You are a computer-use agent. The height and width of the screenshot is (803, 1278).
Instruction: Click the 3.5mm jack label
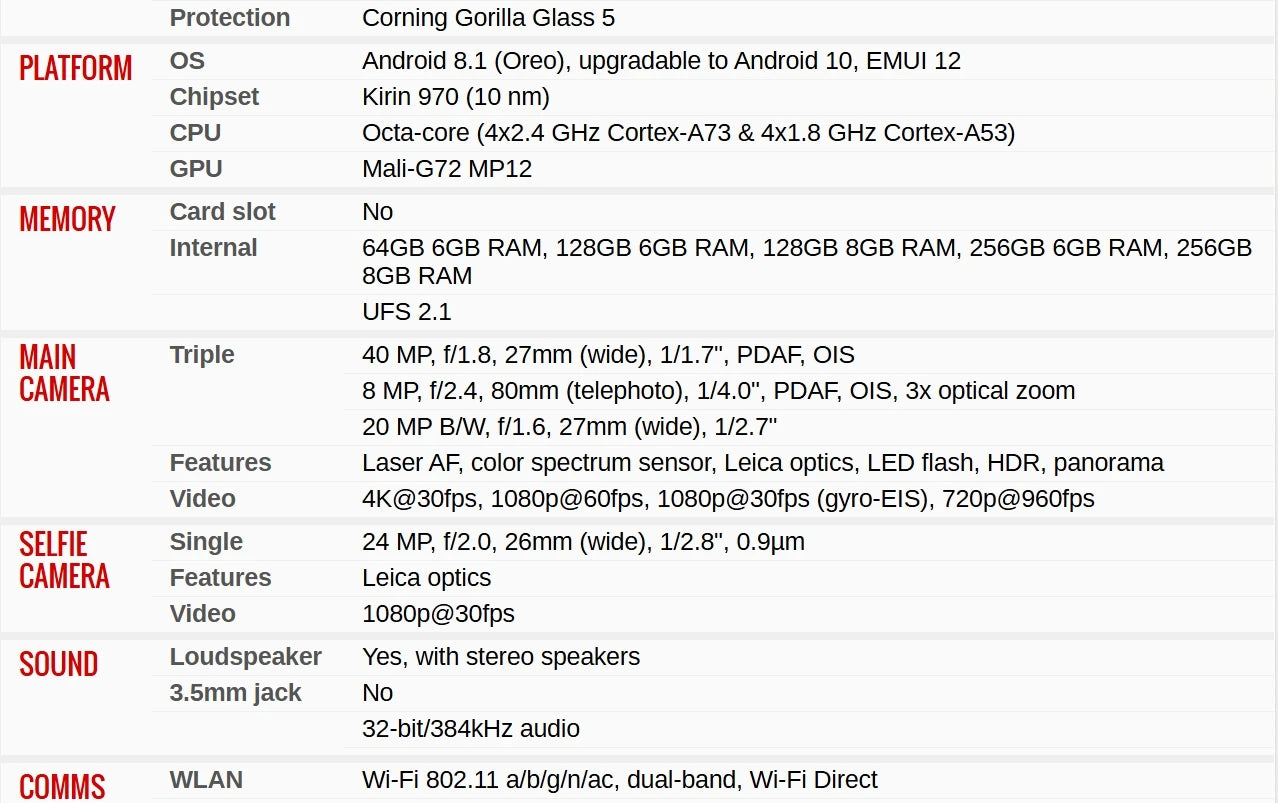pyautogui.click(x=235, y=693)
